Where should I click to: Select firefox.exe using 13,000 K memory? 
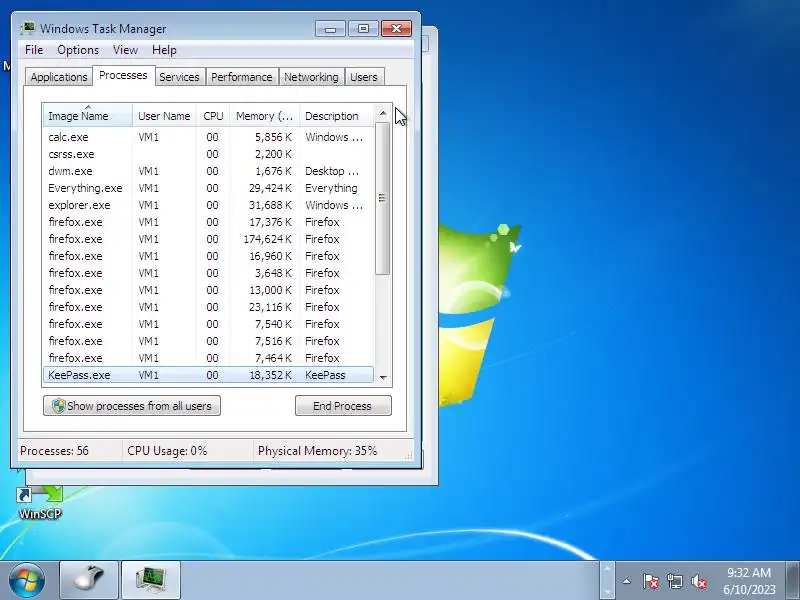pyautogui.click(x=208, y=290)
